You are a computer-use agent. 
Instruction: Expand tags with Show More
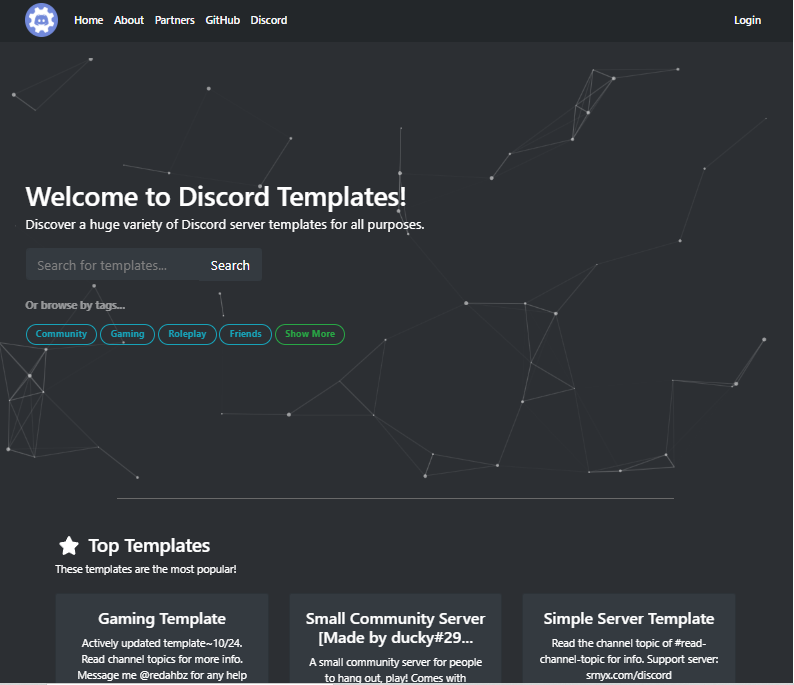tap(310, 334)
